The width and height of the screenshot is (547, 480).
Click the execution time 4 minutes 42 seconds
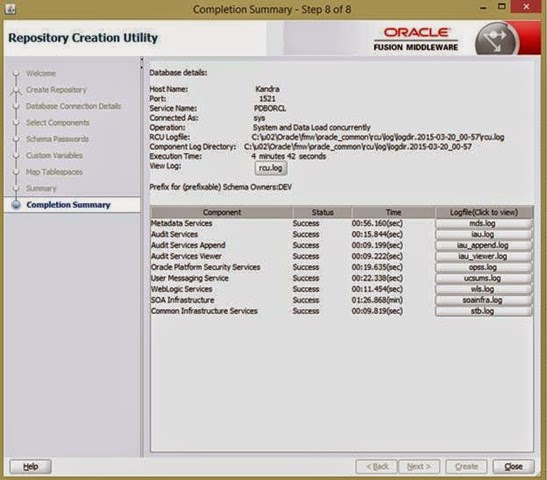(289, 156)
